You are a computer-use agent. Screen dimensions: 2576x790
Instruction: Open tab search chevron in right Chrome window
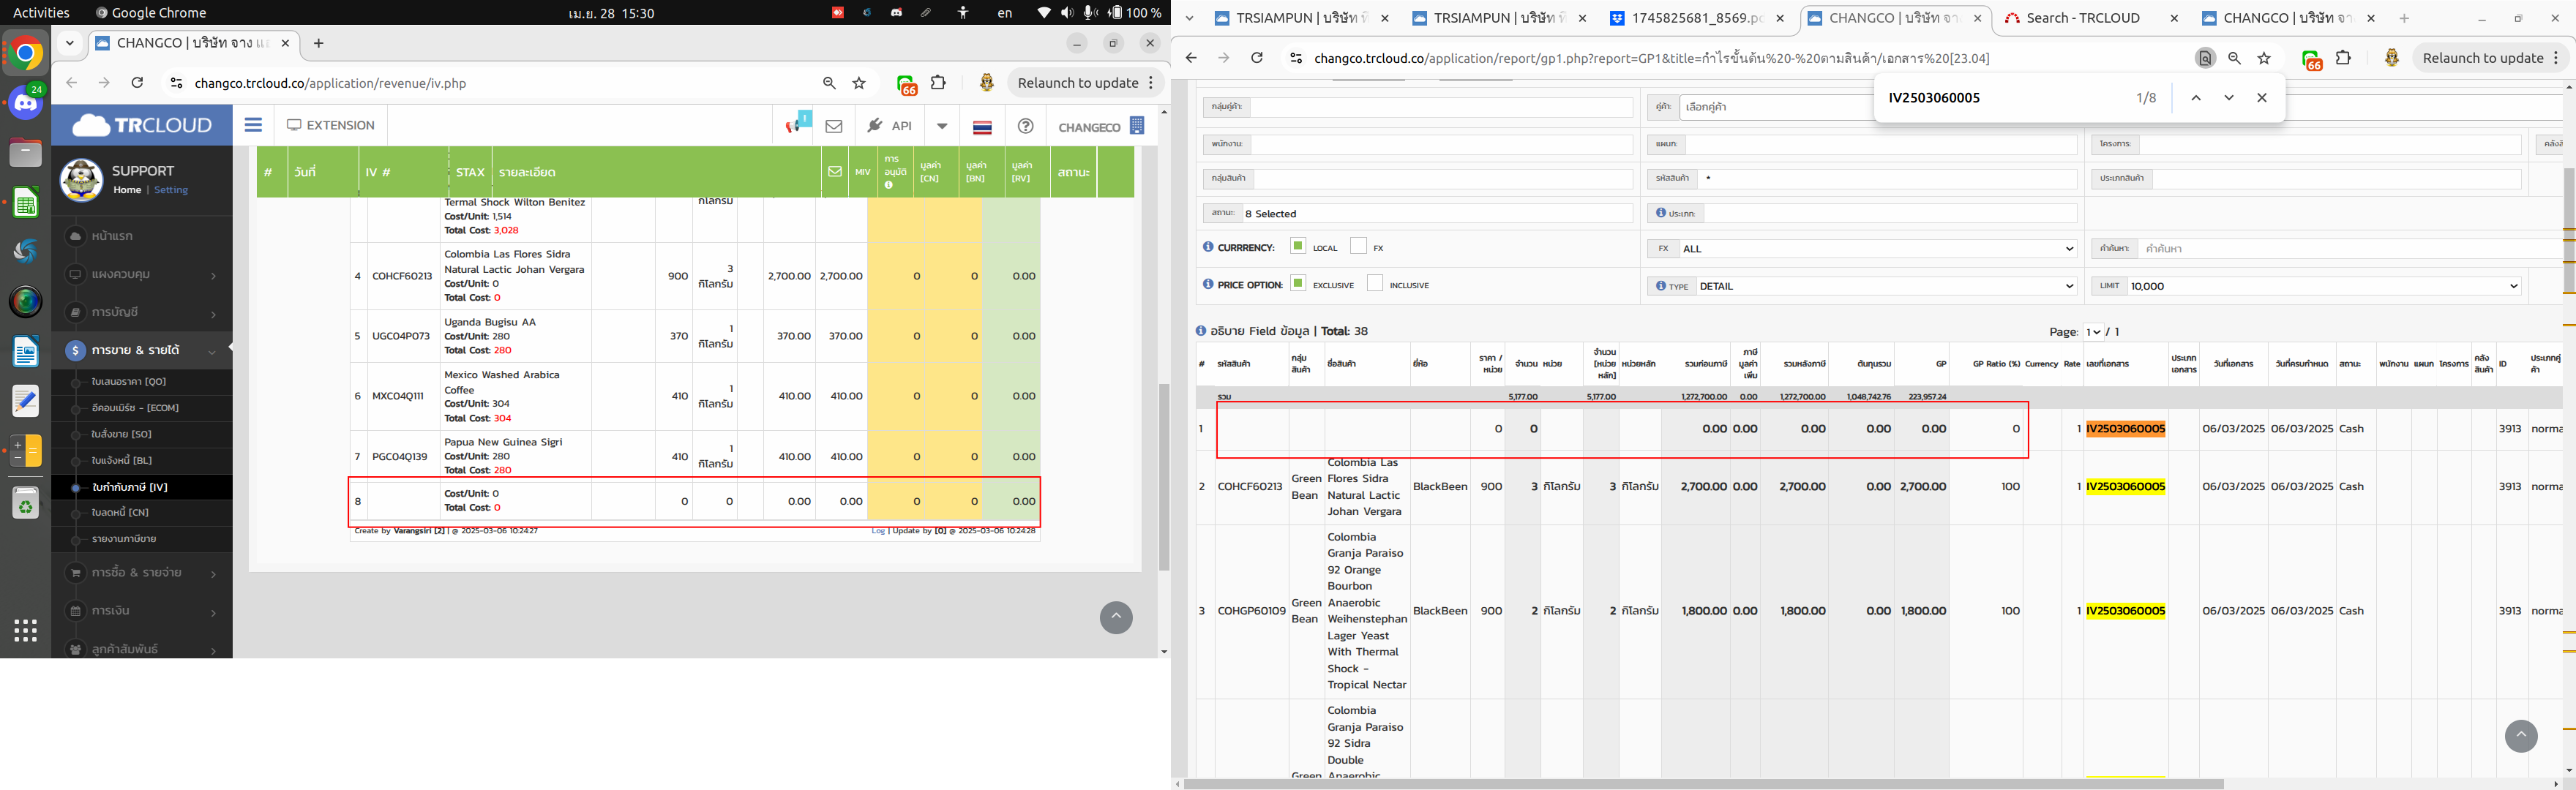(x=1189, y=18)
